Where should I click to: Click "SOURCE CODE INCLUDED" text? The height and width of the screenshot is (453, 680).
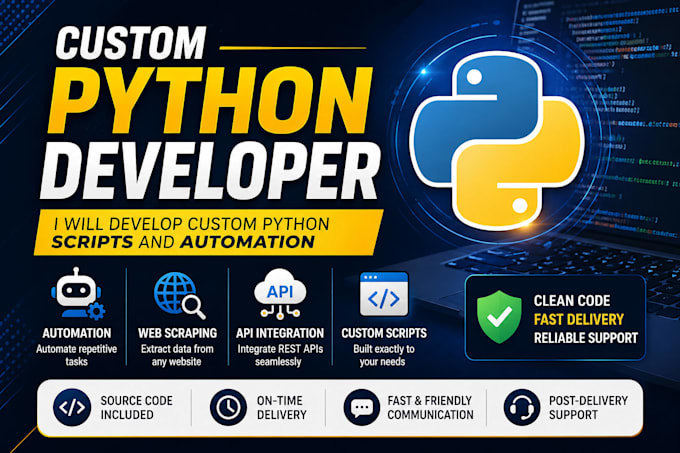click(x=137, y=407)
